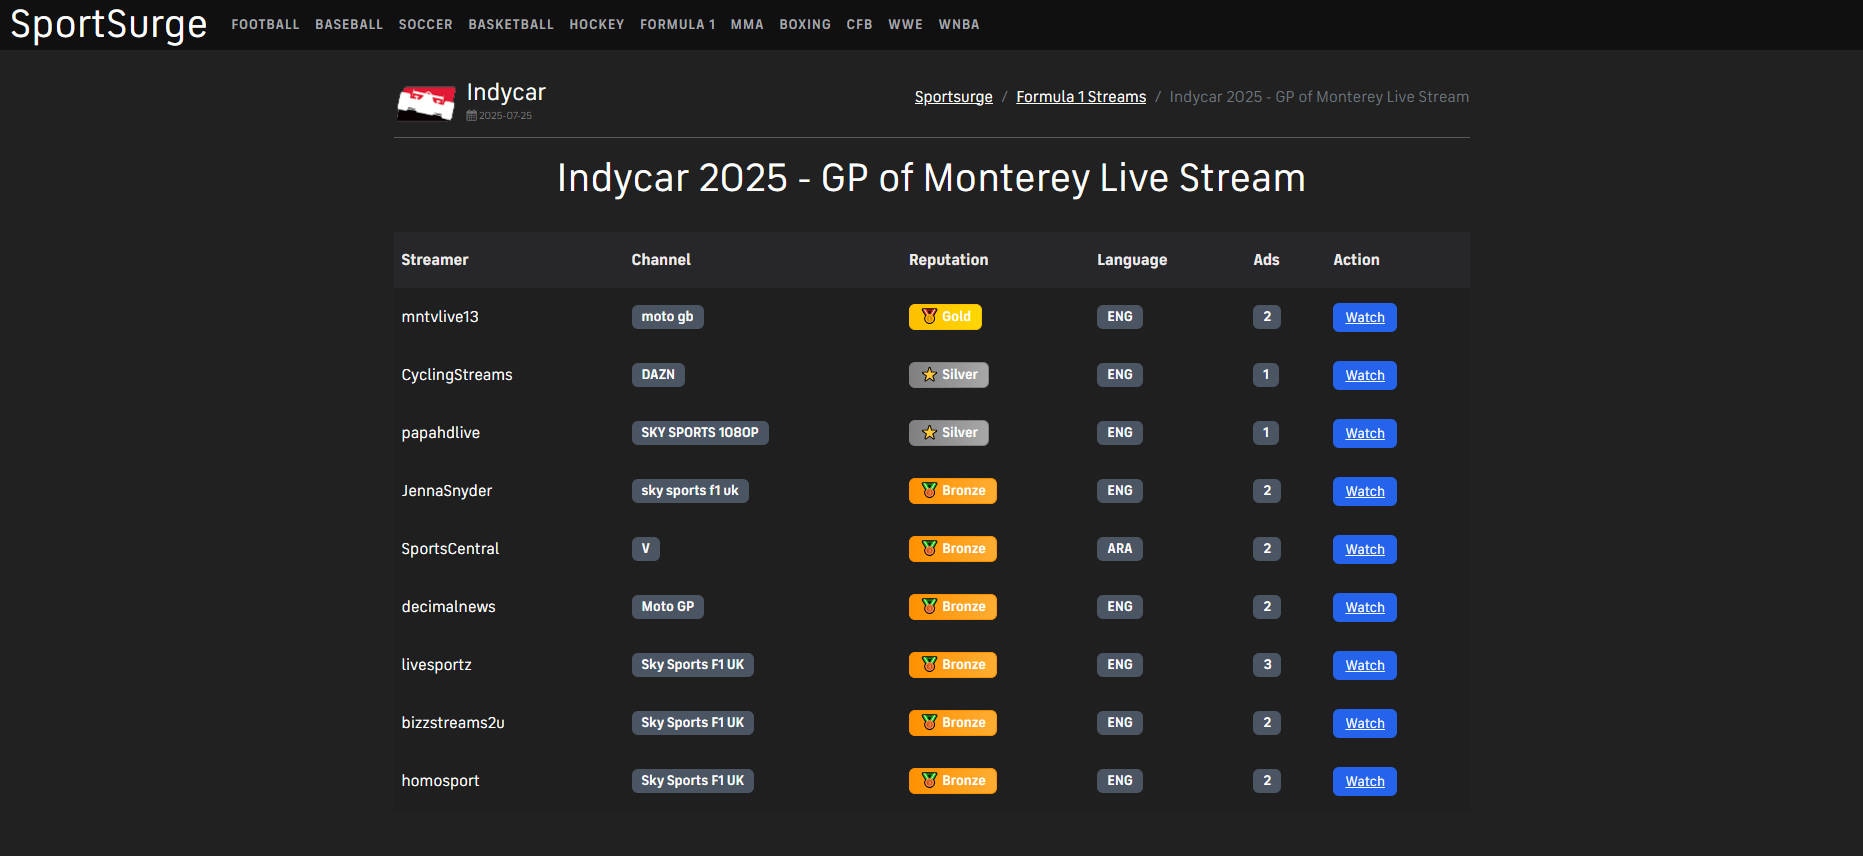Viewport: 1863px width, 856px height.
Task: Follow the Formula 1 Streams breadcrumb link
Action: tap(1081, 97)
